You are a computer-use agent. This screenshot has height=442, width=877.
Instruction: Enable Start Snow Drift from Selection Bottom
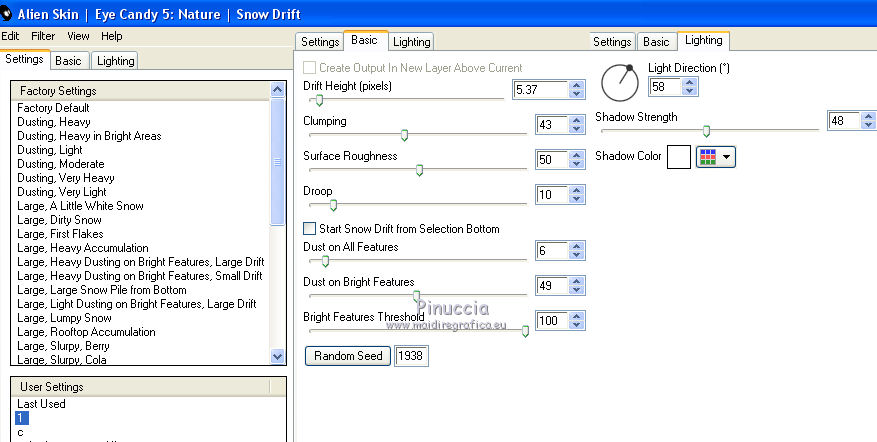click(309, 228)
